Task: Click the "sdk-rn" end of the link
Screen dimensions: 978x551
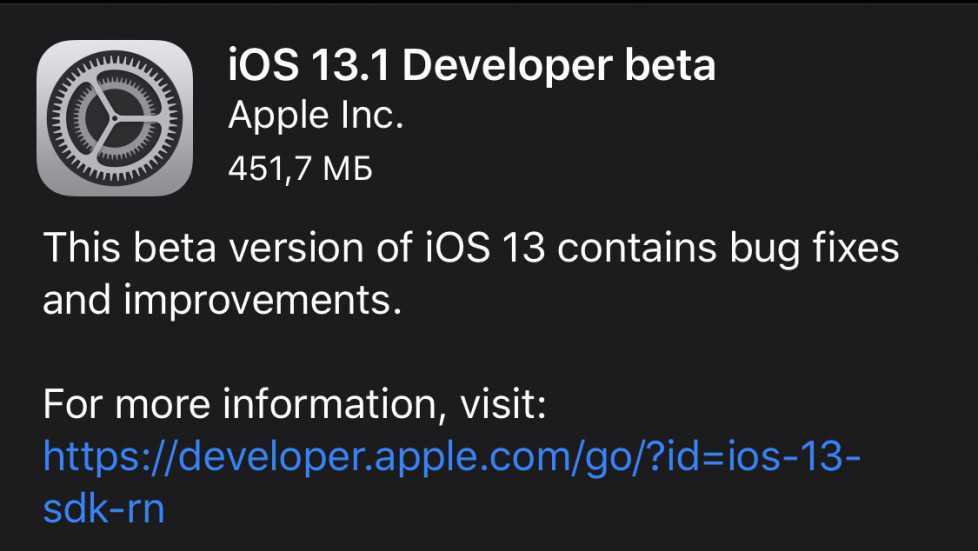Action: (x=103, y=509)
